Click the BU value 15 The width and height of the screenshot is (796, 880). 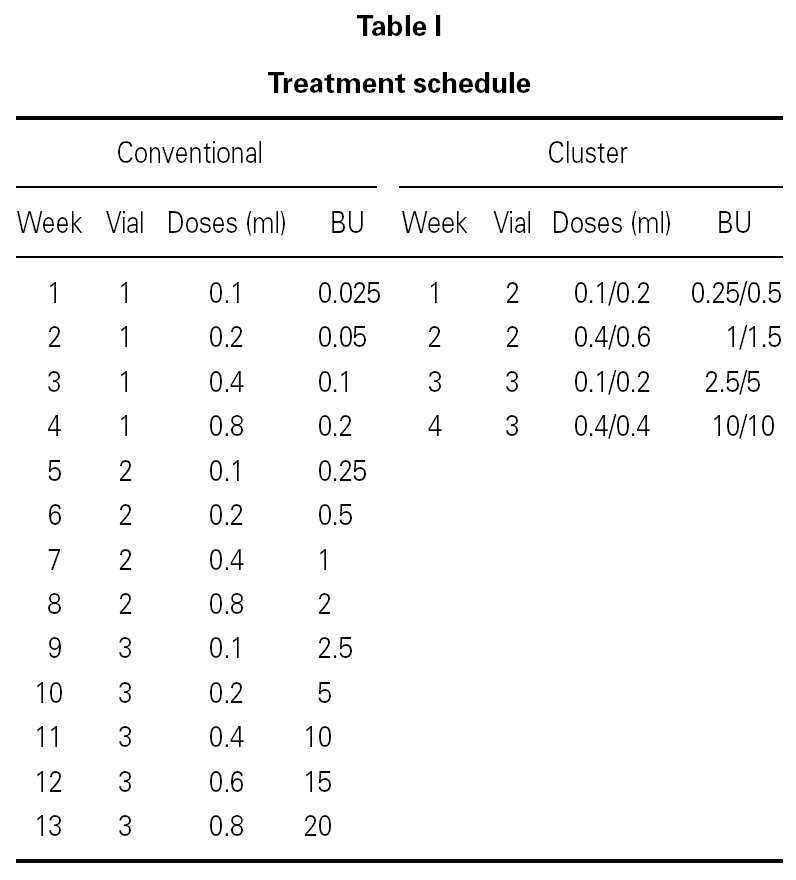pyautogui.click(x=318, y=782)
